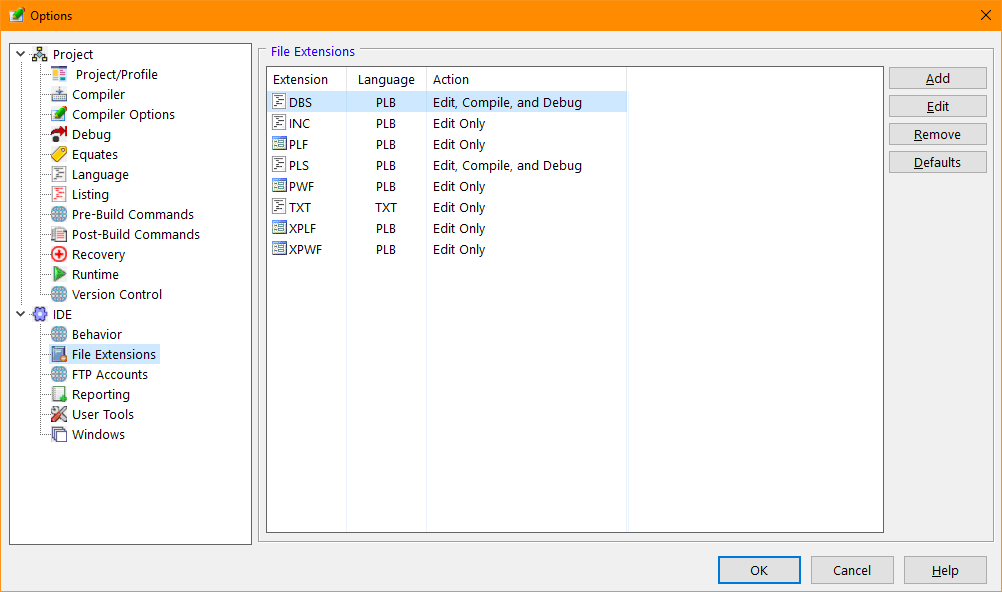The width and height of the screenshot is (1002, 592).
Task: Click the TXT file type icon
Action: [x=277, y=207]
